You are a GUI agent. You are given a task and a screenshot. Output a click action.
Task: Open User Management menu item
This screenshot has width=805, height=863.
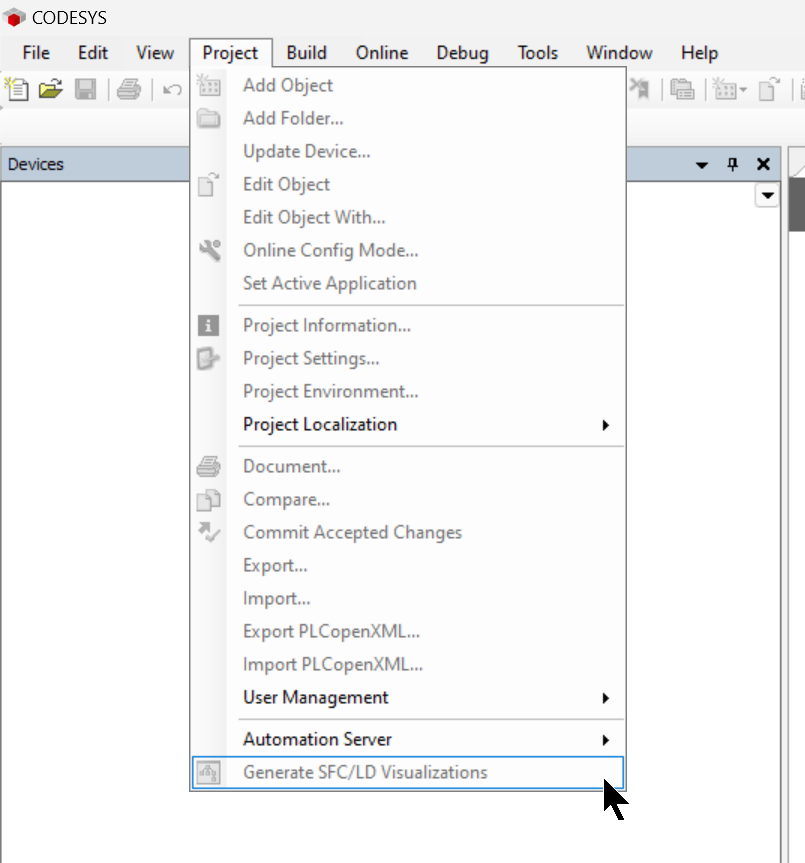[408, 697]
